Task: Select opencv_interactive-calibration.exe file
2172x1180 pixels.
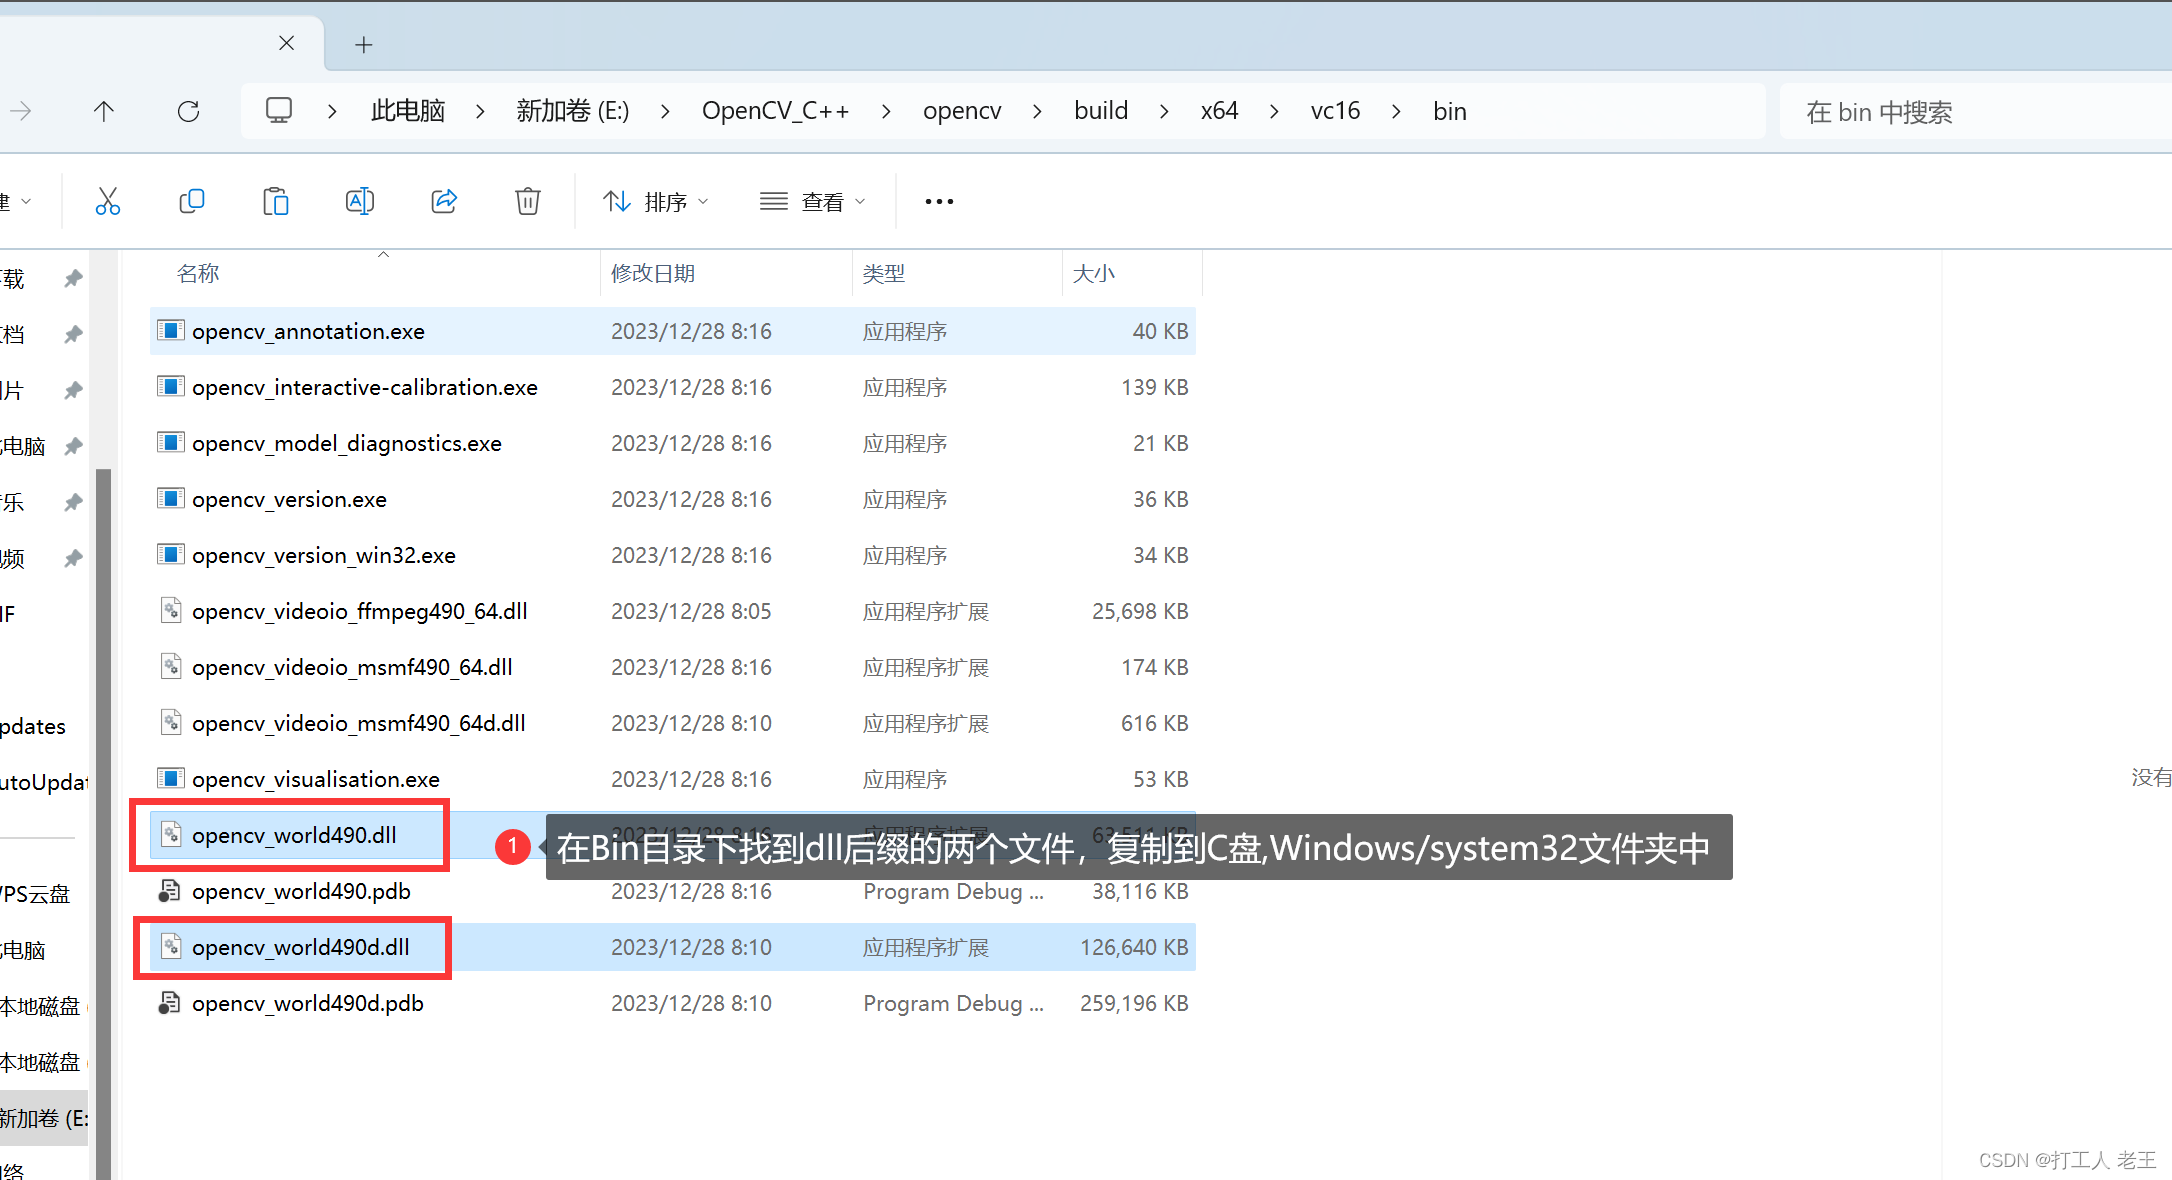Action: [x=673, y=387]
